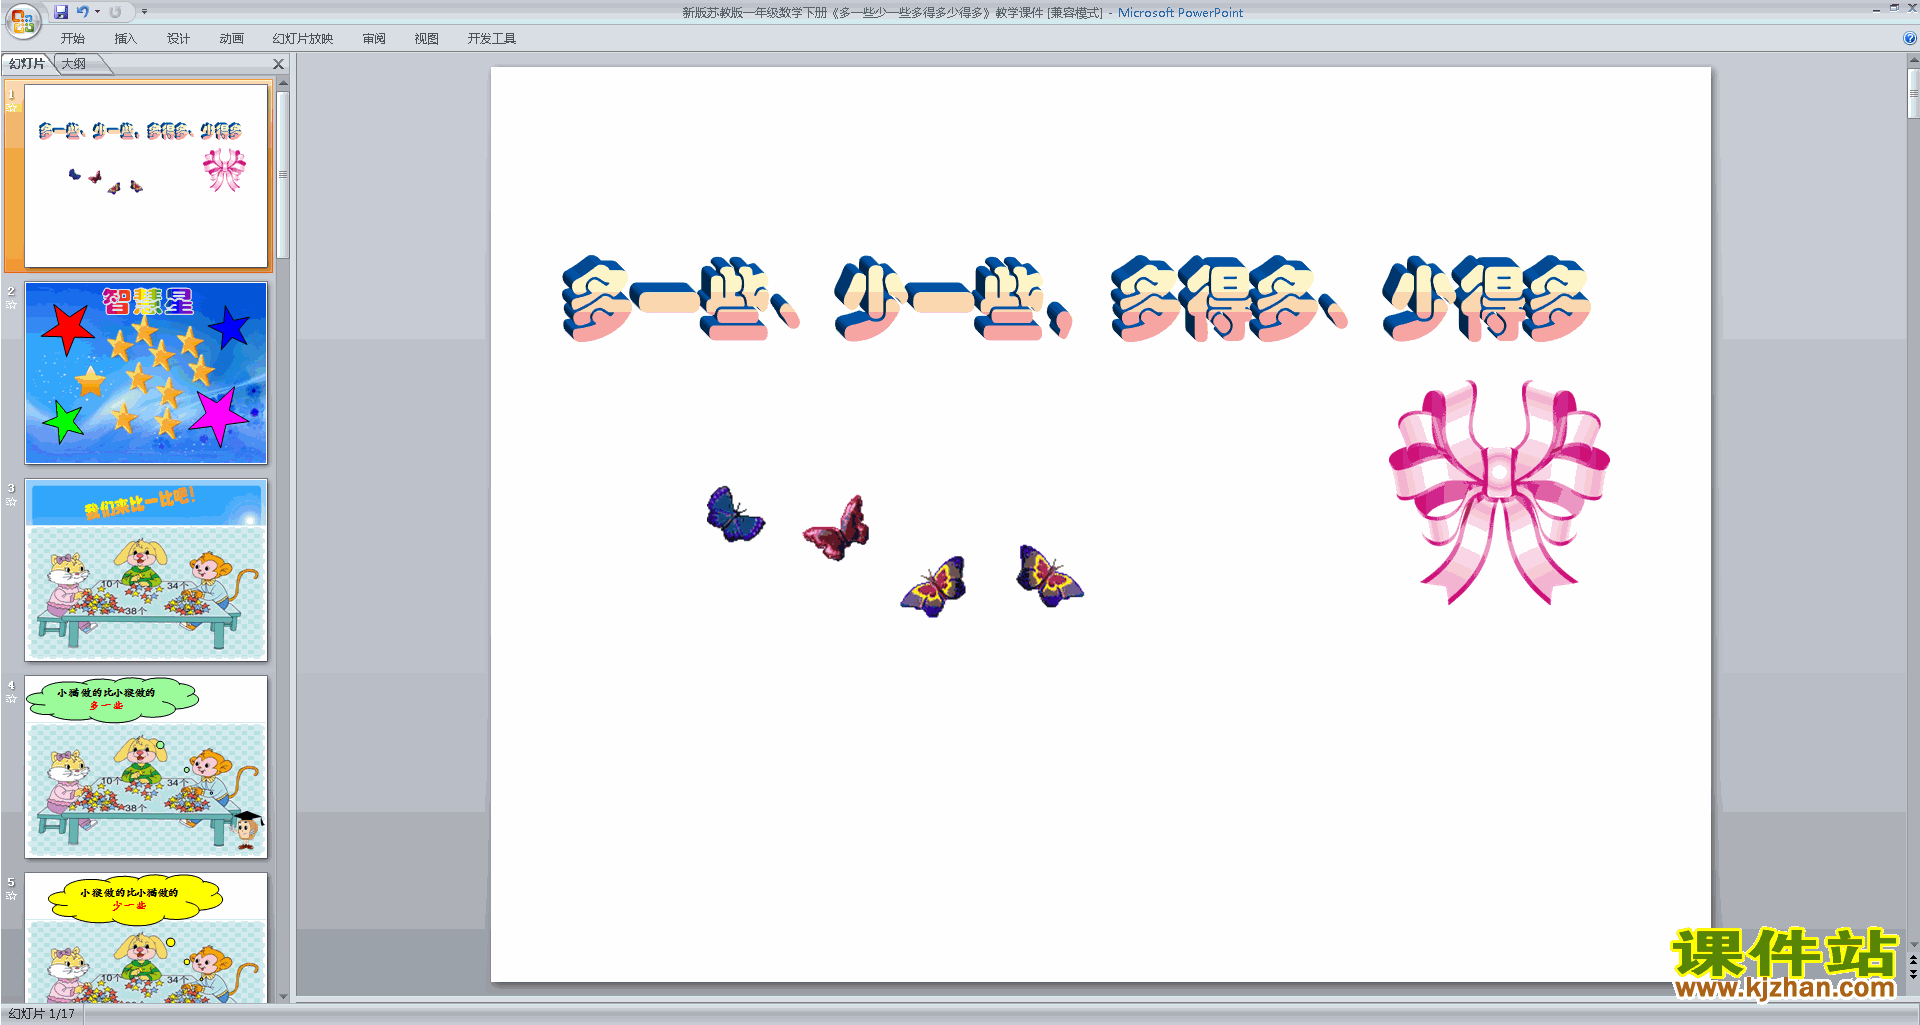Screen dimensions: 1920x1025
Task: Click animation star icon beside slide 3
Action: click(x=12, y=501)
